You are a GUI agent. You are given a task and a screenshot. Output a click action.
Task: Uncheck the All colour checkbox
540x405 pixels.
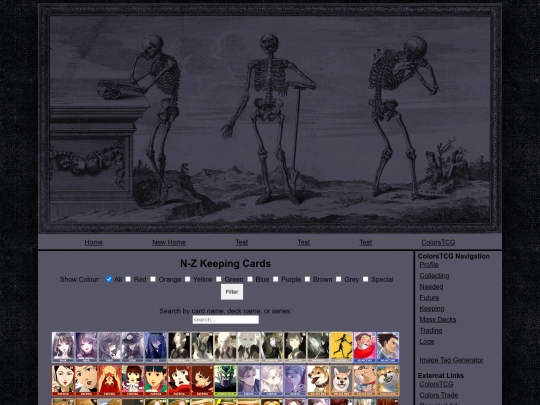[109, 279]
